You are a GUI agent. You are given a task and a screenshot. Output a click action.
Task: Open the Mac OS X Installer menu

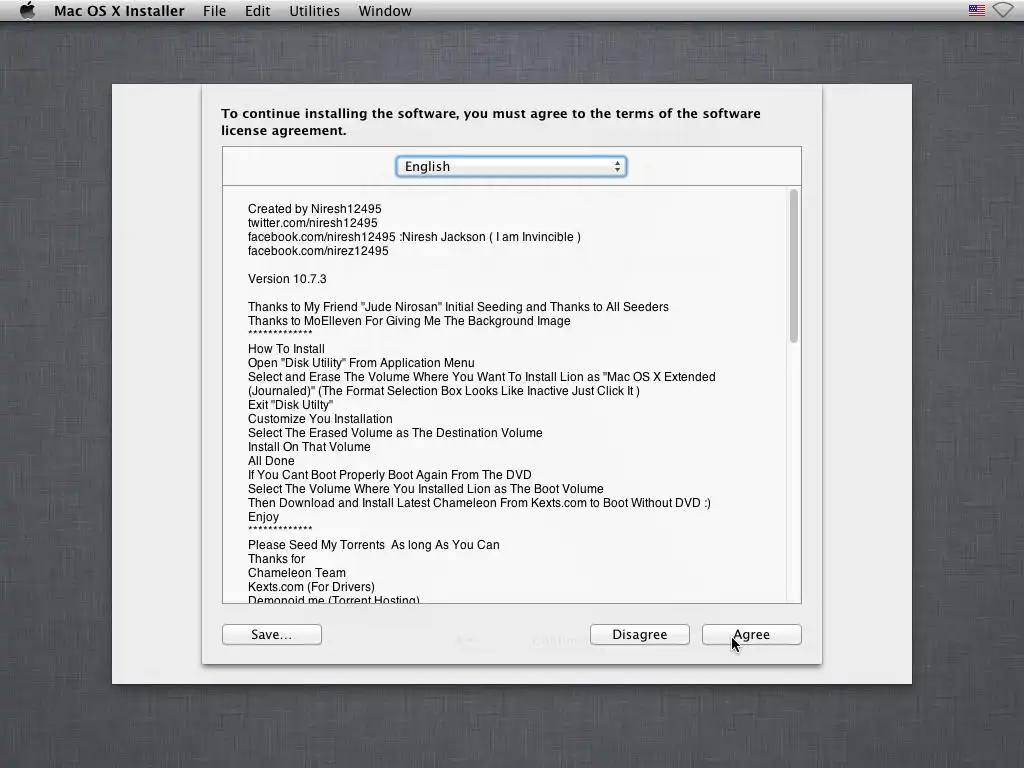coord(119,11)
